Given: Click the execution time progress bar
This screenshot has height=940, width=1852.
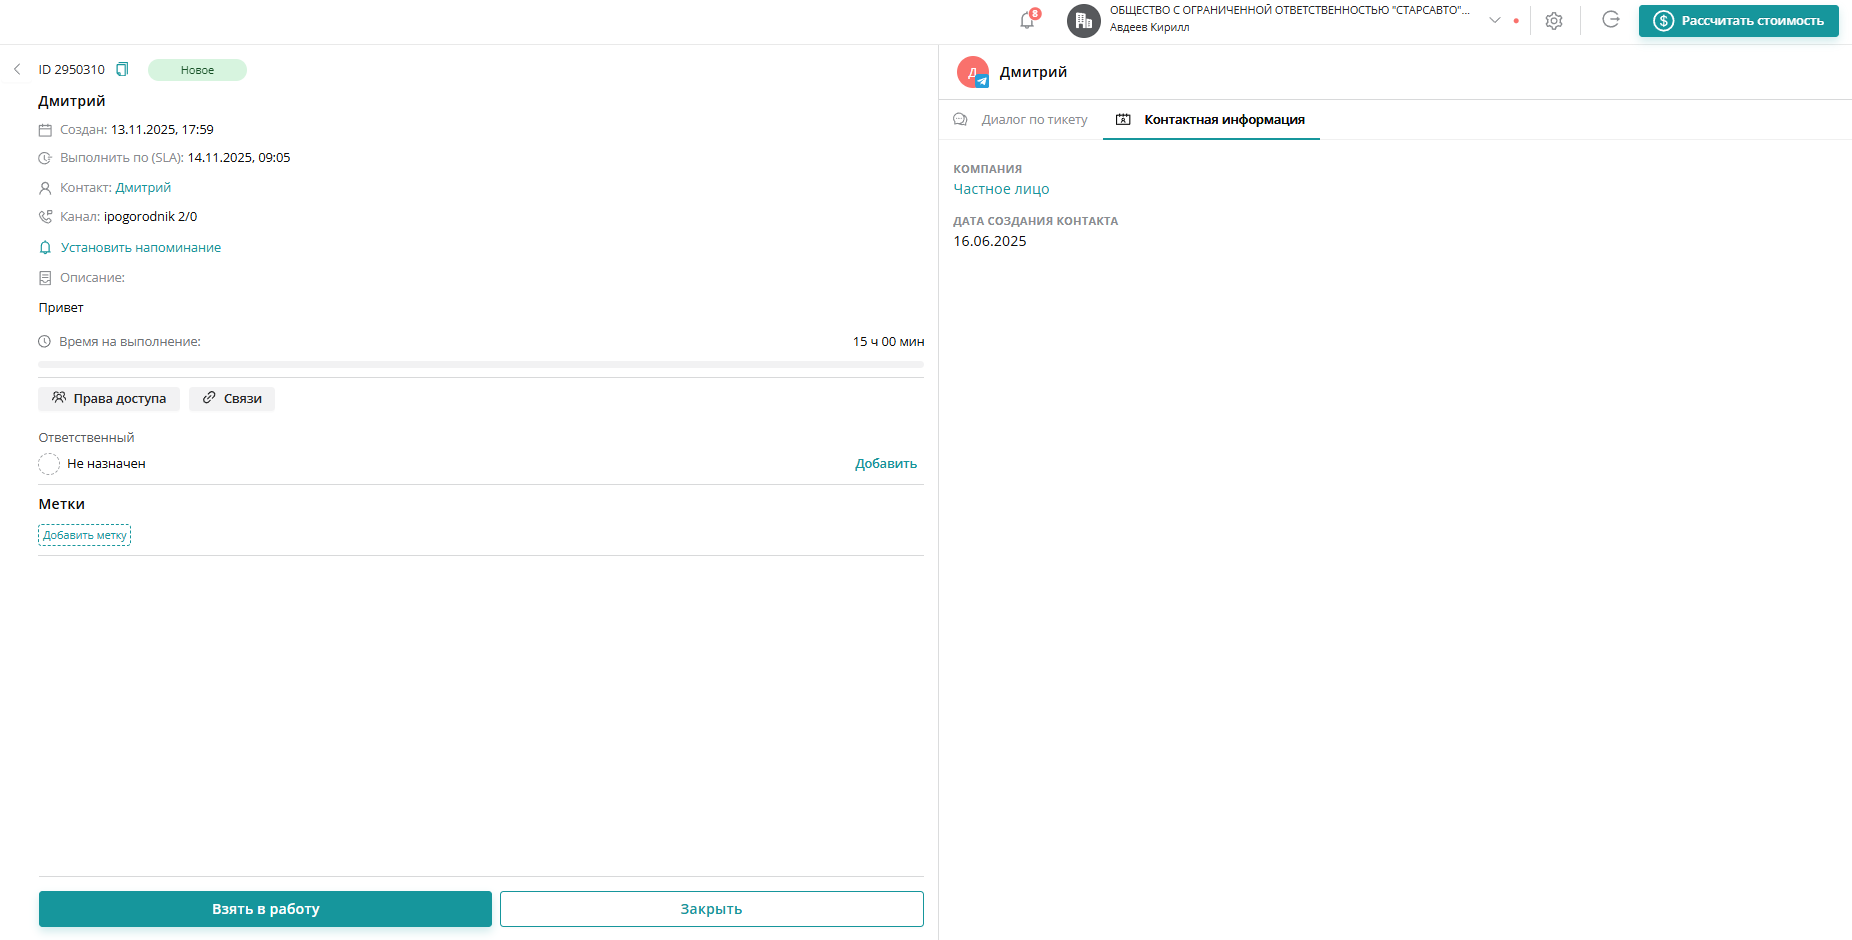Looking at the screenshot, I should (x=481, y=365).
